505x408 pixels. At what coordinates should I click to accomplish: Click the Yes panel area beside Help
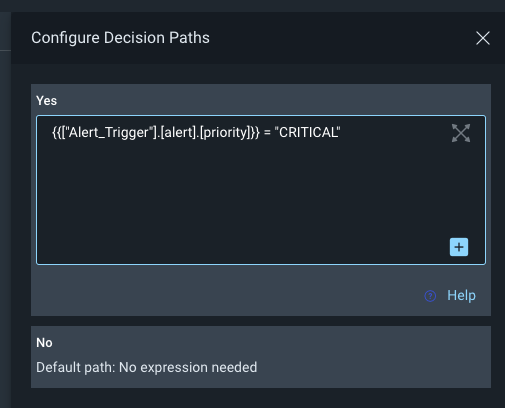(227, 290)
